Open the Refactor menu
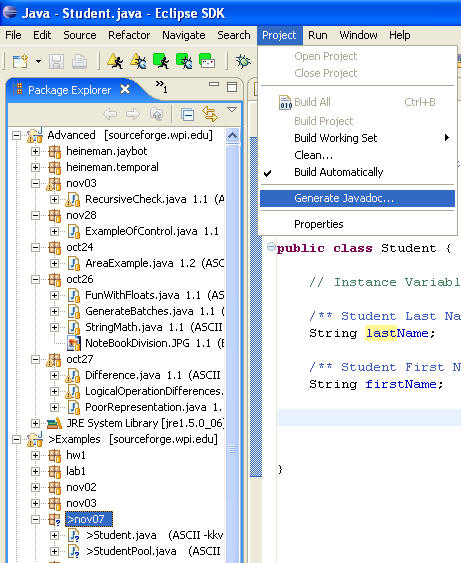This screenshot has width=461, height=563. pos(129,35)
